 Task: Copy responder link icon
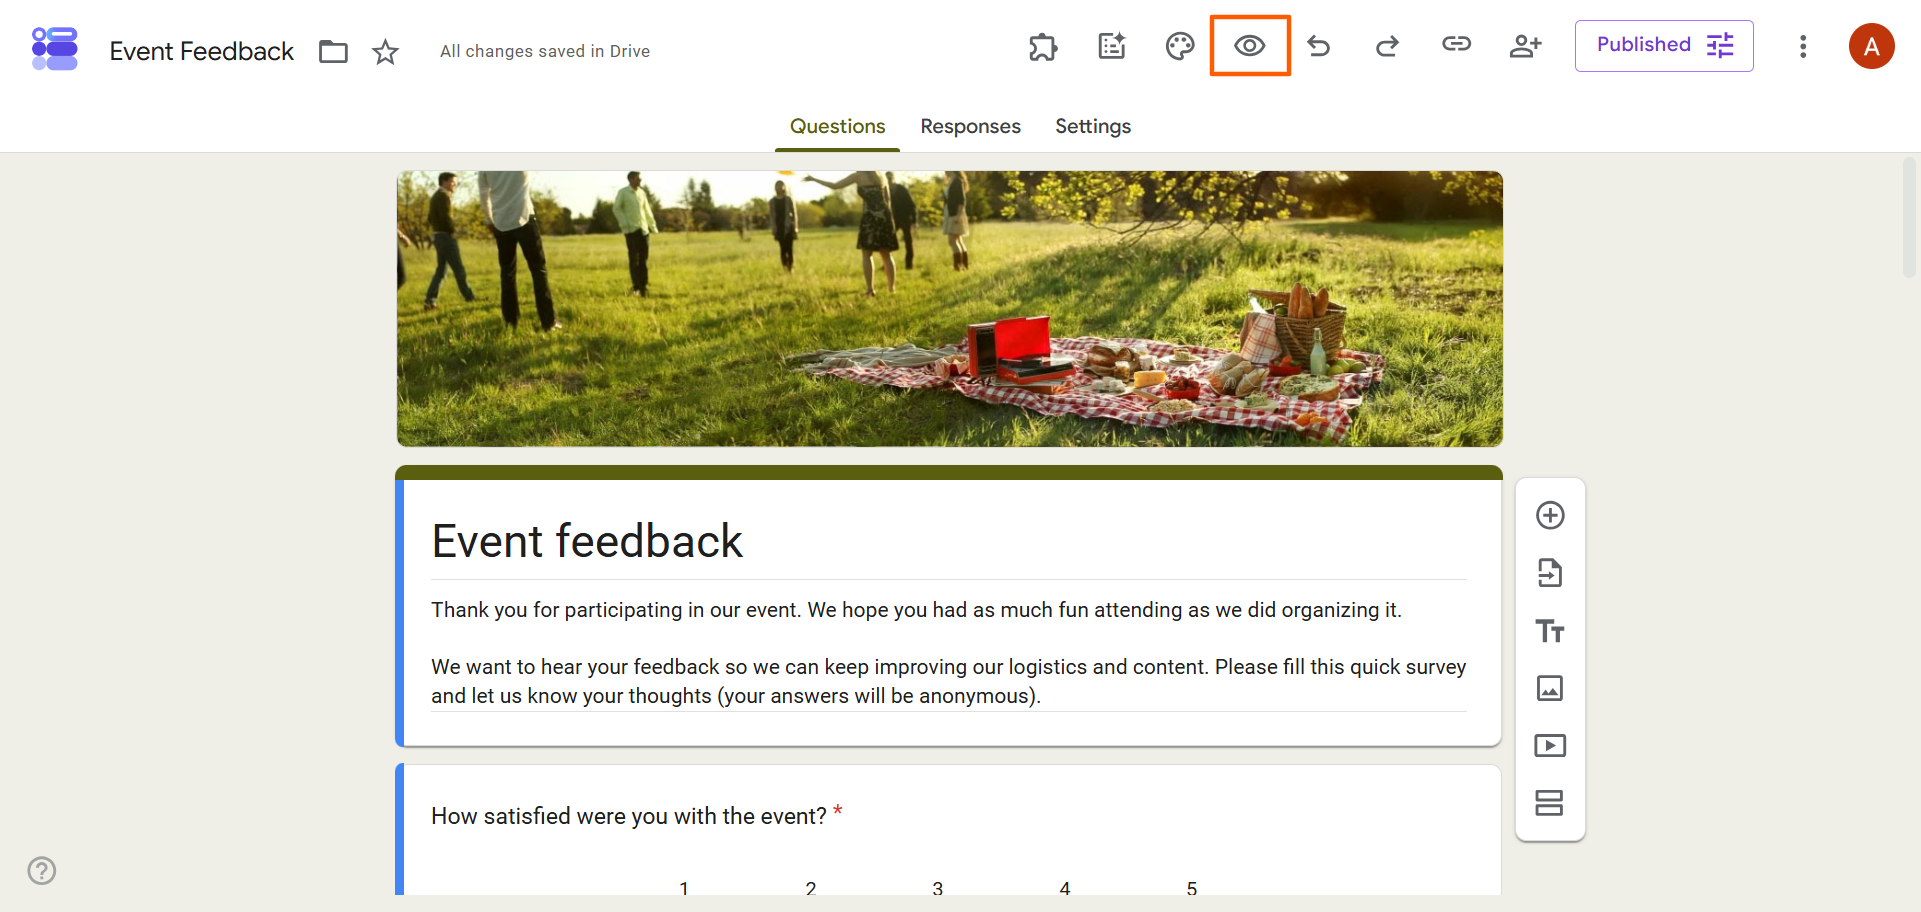click(x=1456, y=44)
